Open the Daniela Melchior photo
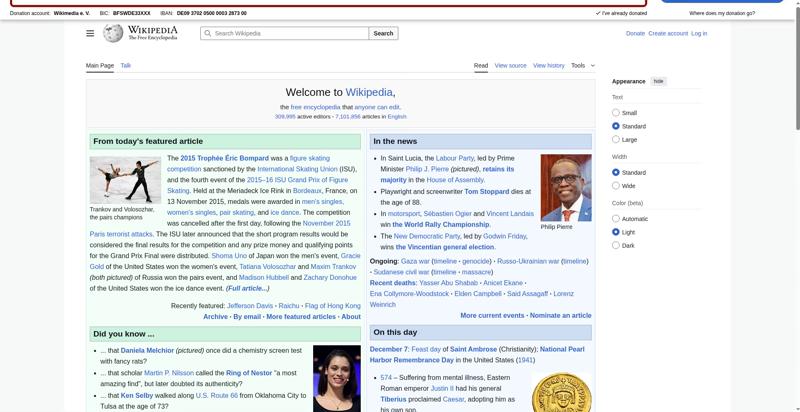 pyautogui.click(x=336, y=378)
